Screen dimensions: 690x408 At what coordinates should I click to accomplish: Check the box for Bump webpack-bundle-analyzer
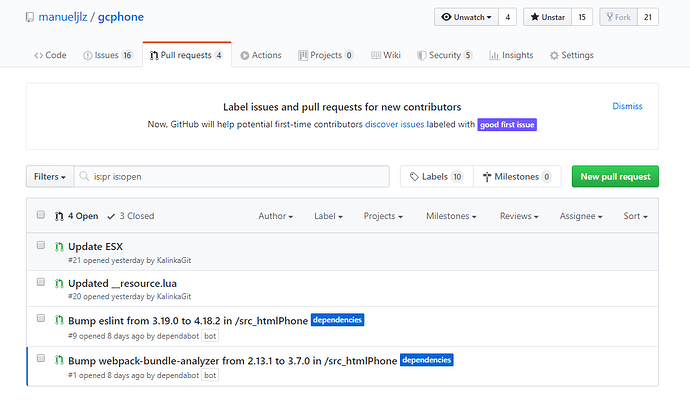[41, 358]
